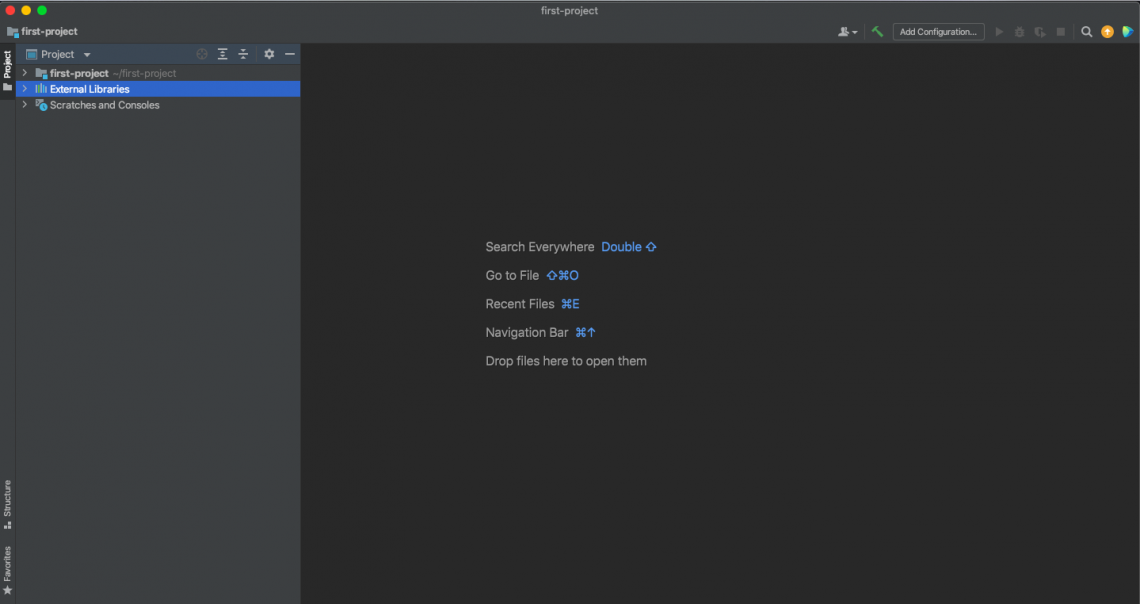The image size is (1140, 604).
Task: Expand Scratches and Consoles
Action: [x=24, y=105]
